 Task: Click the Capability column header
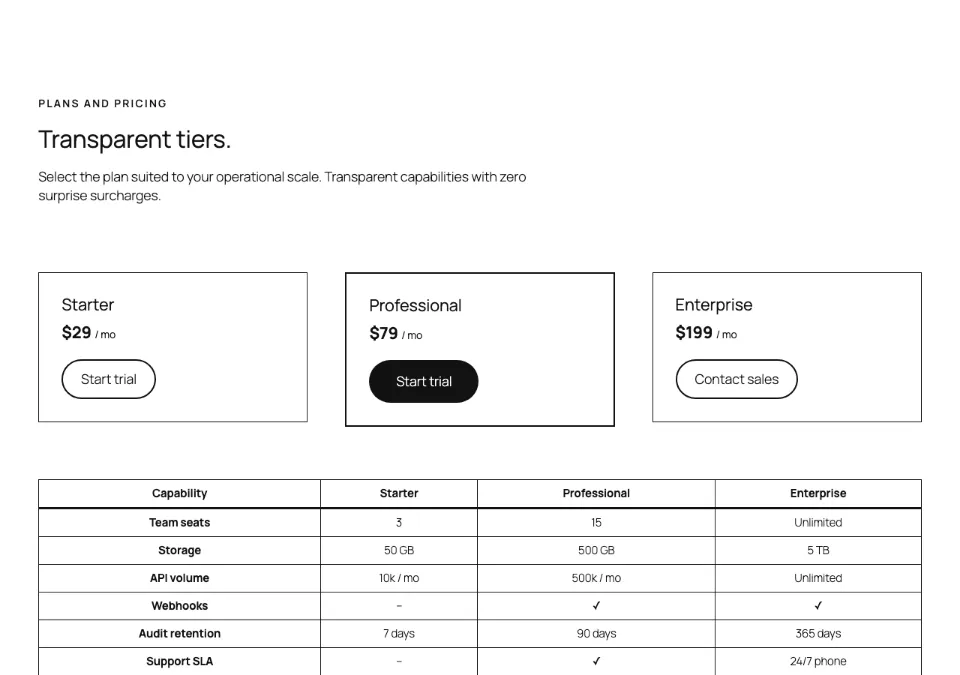179,493
